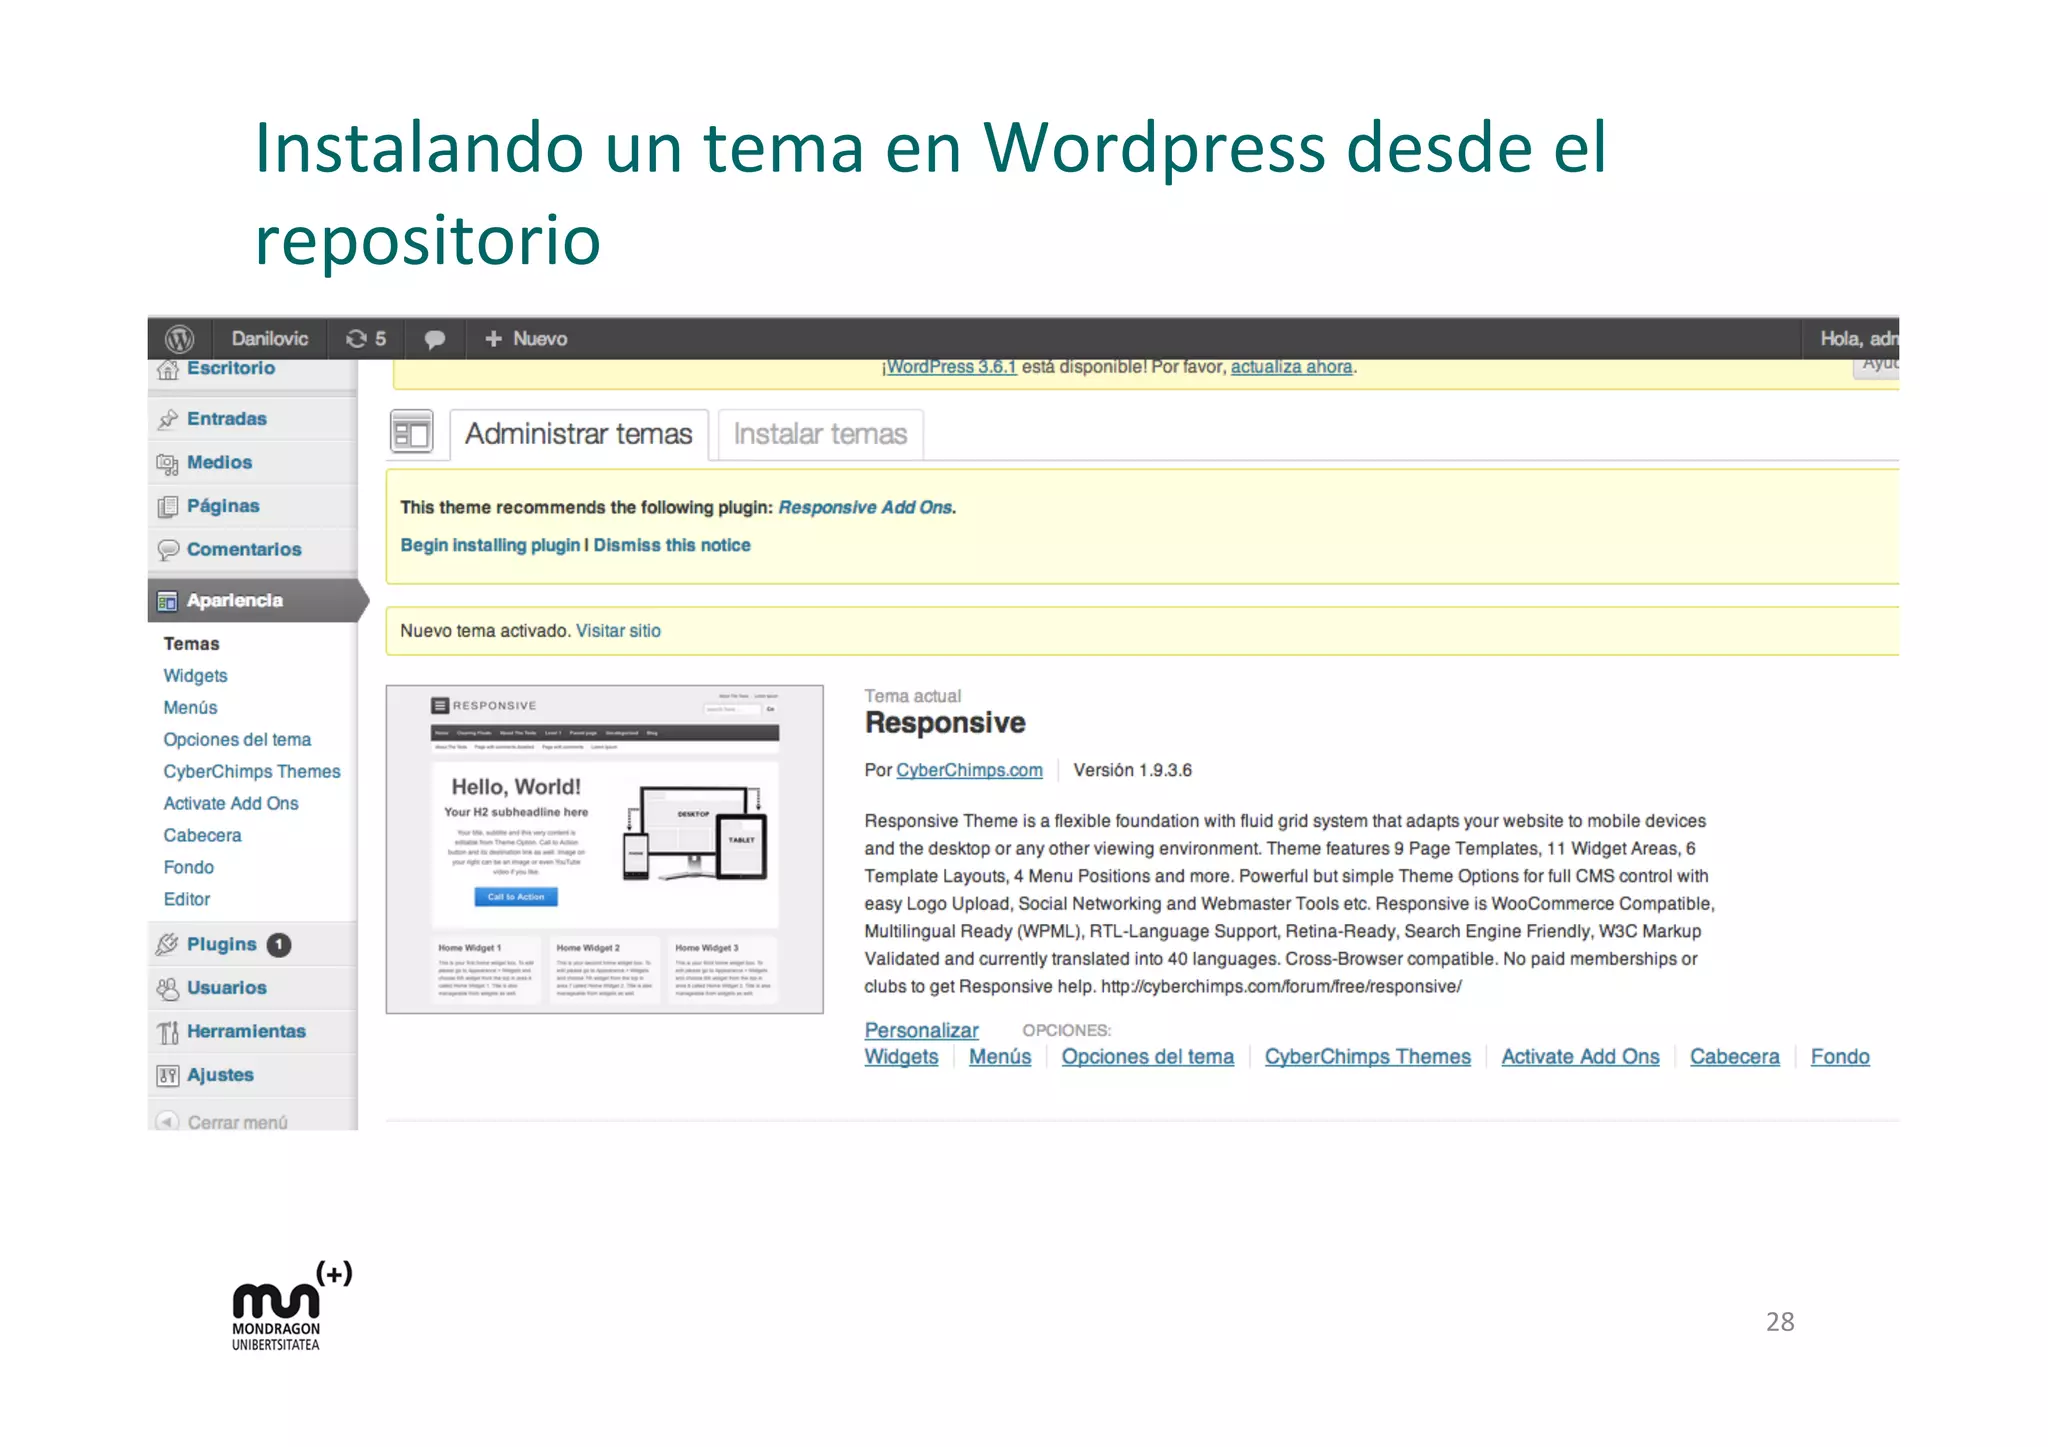Switch to Instalar temas tab

pos(820,434)
